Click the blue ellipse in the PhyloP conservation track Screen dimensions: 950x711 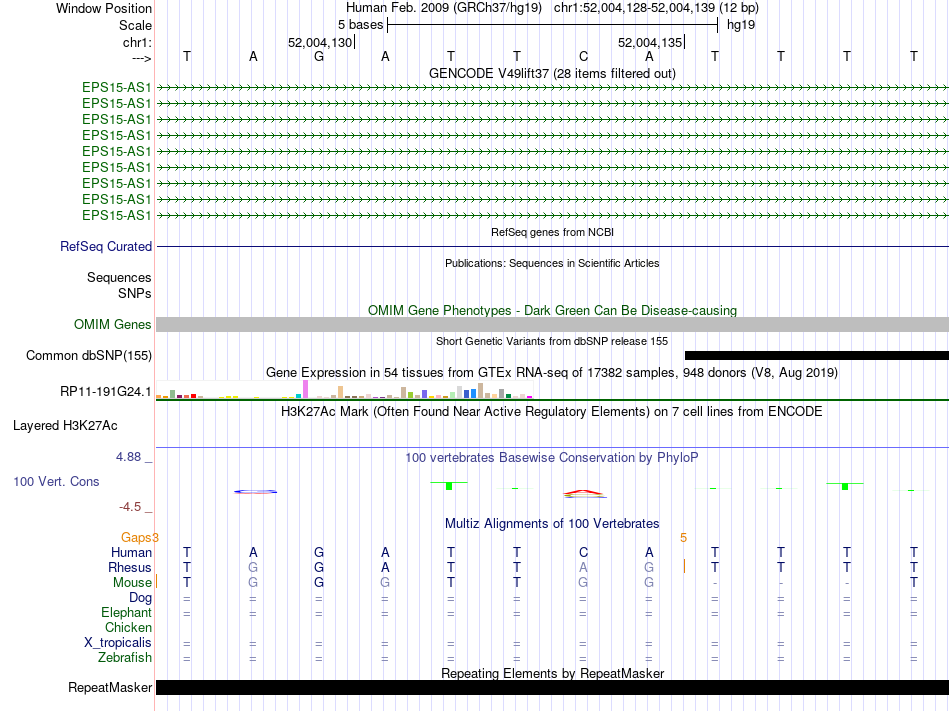click(255, 492)
